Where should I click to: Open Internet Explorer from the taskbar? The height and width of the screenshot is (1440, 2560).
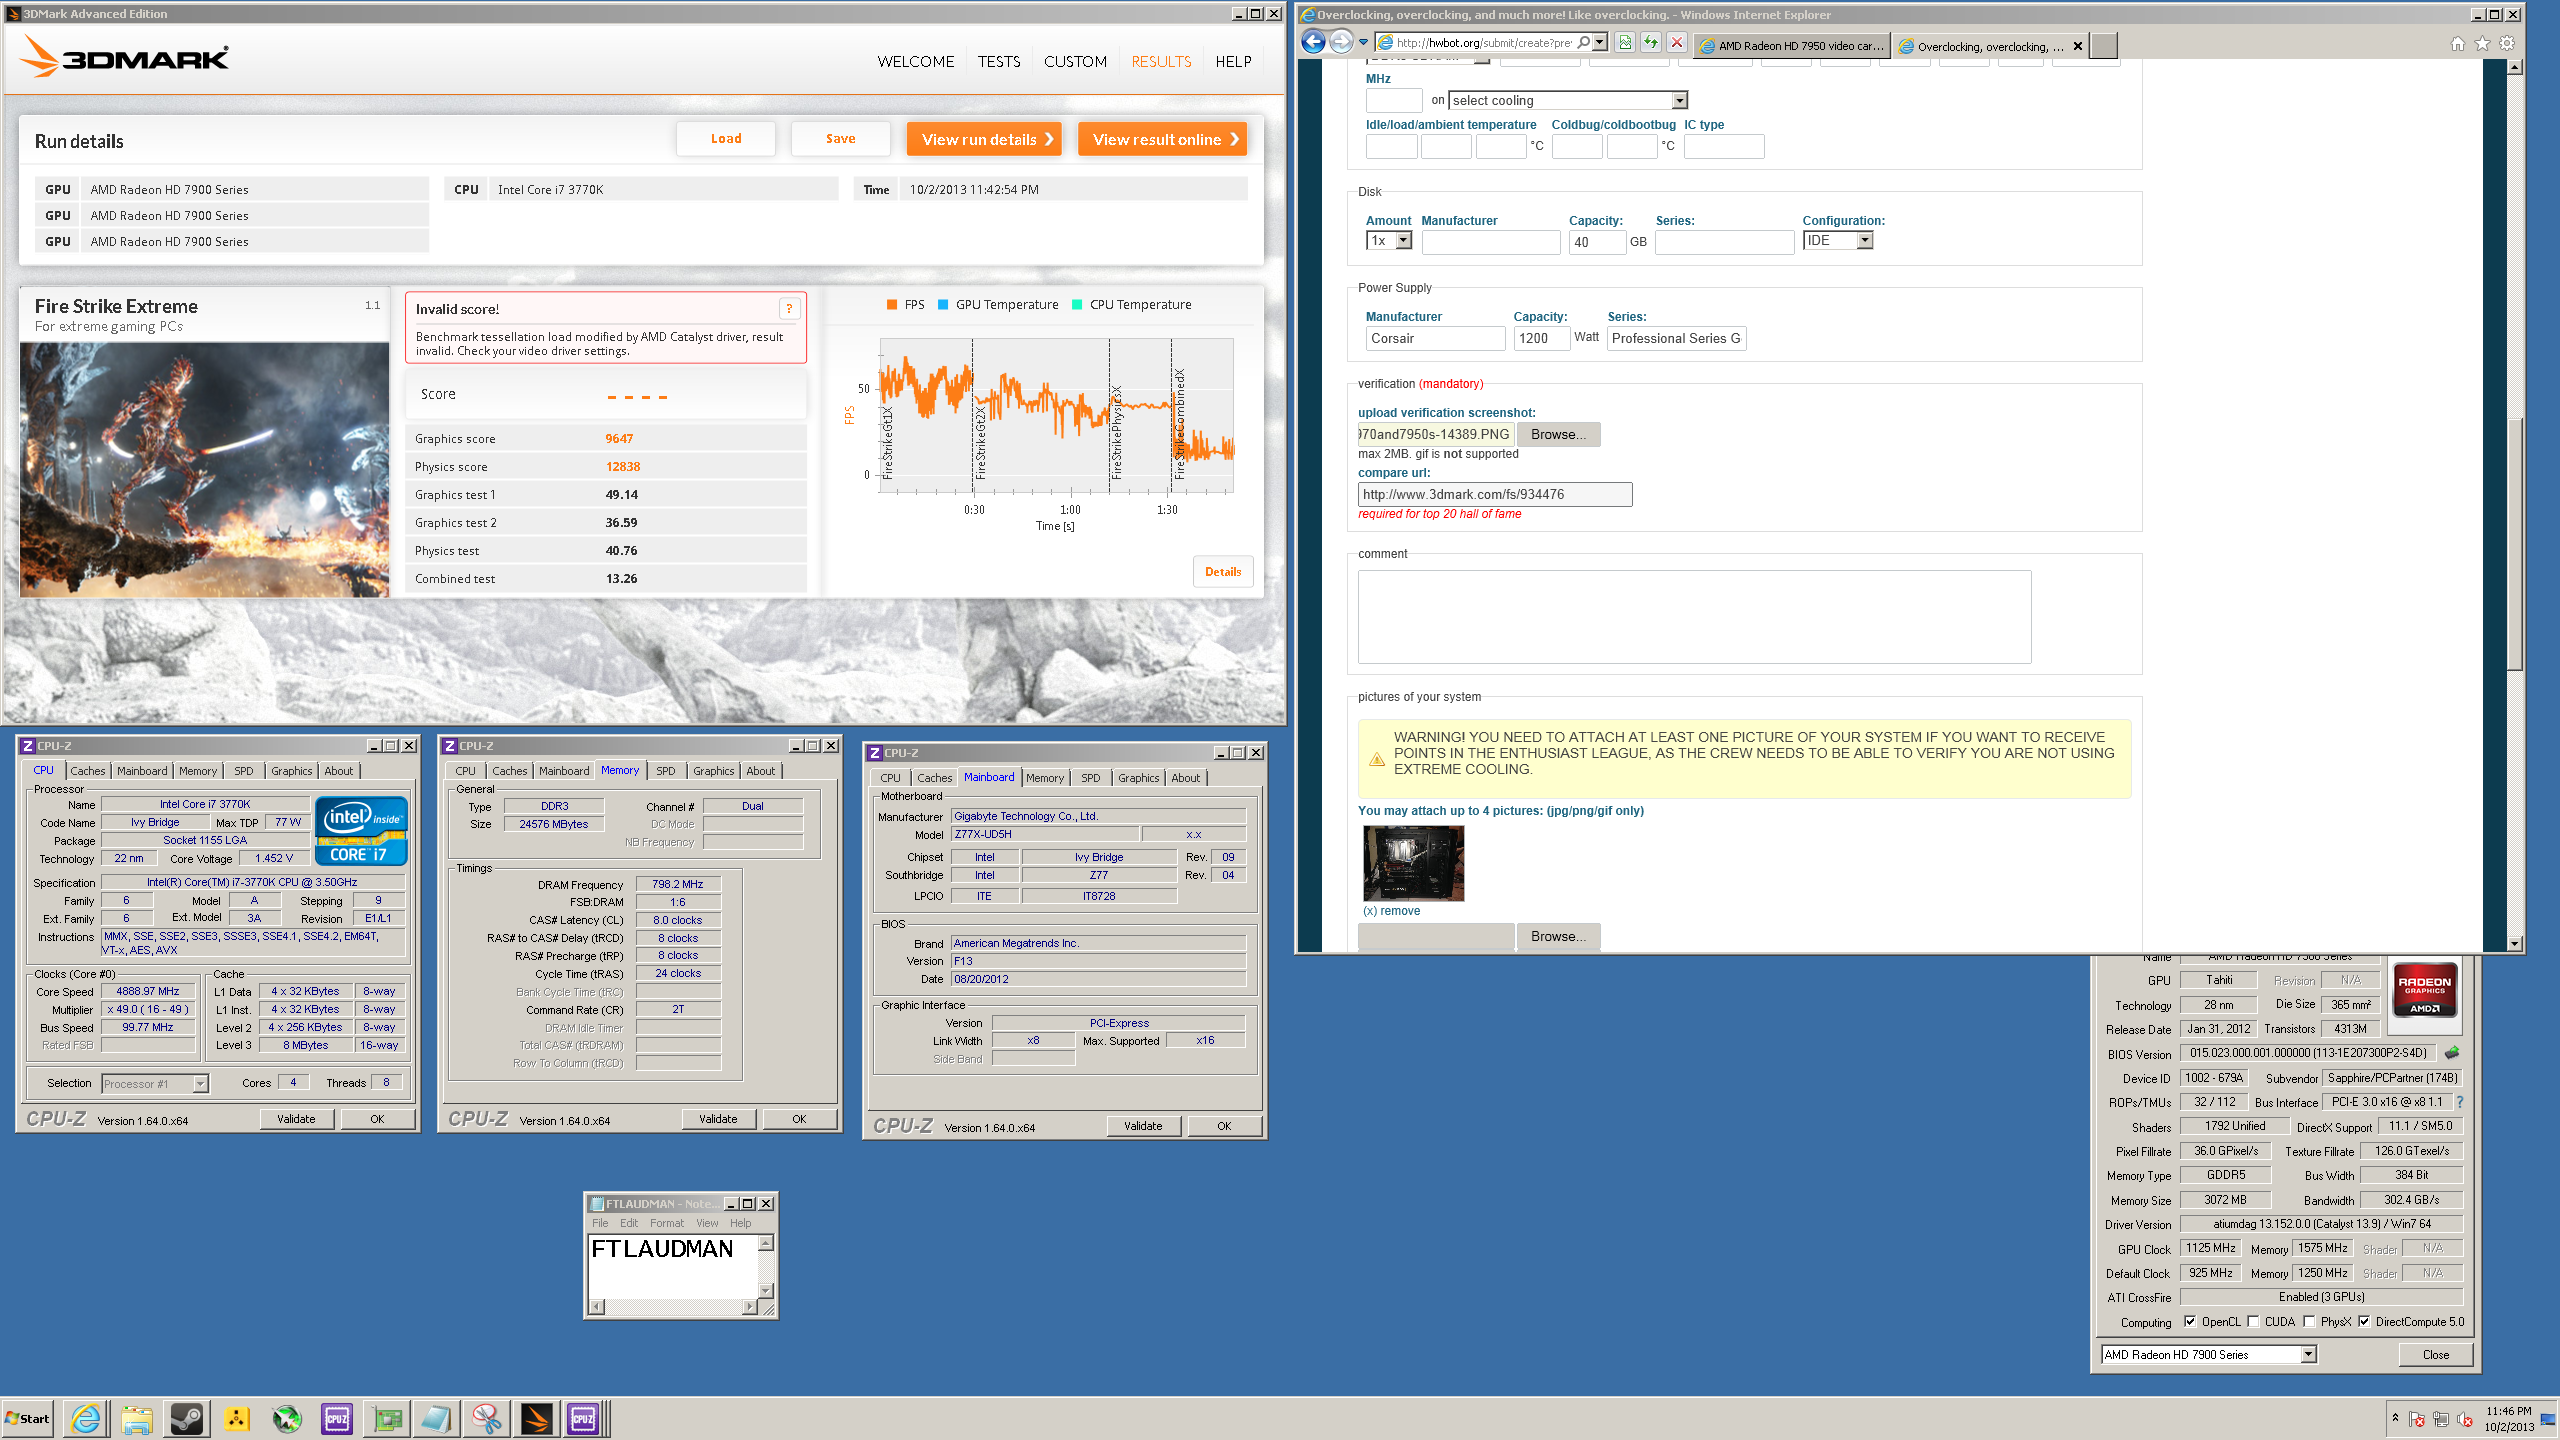(x=86, y=1418)
